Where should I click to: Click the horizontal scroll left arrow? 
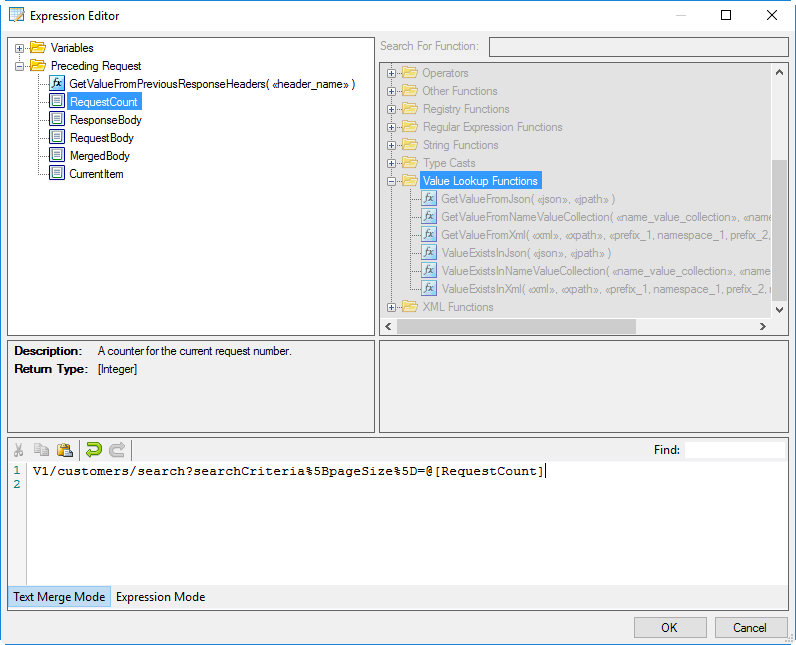(388, 326)
